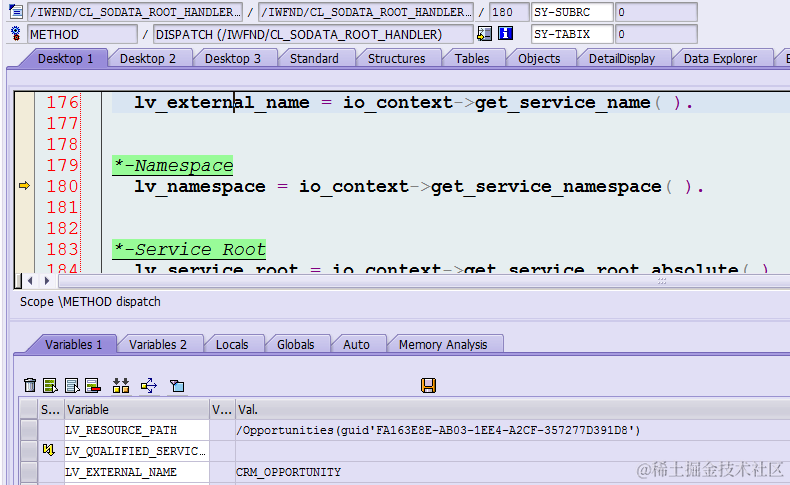Click the CRM_OPPORTUNITY value cell
The height and width of the screenshot is (485, 790).
pos(512,472)
